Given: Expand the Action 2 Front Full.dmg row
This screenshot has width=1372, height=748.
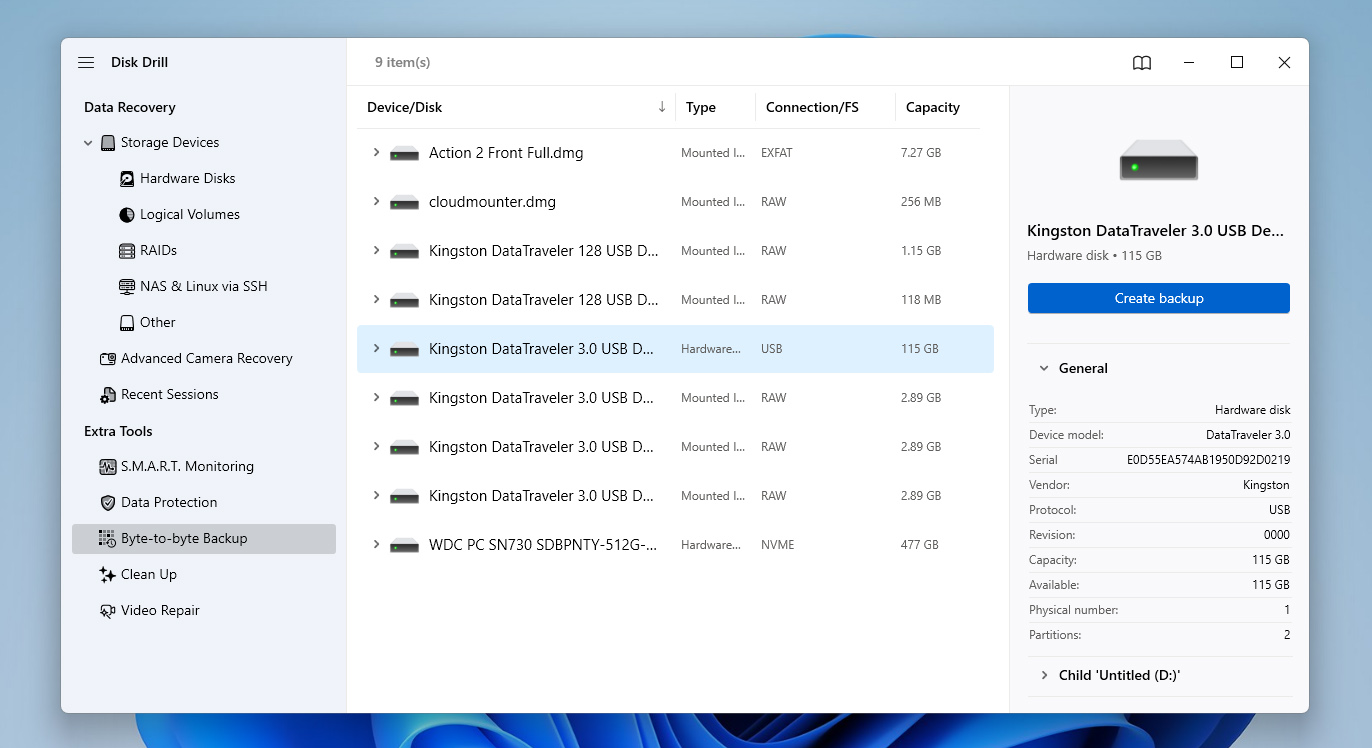Looking at the screenshot, I should tap(375, 152).
